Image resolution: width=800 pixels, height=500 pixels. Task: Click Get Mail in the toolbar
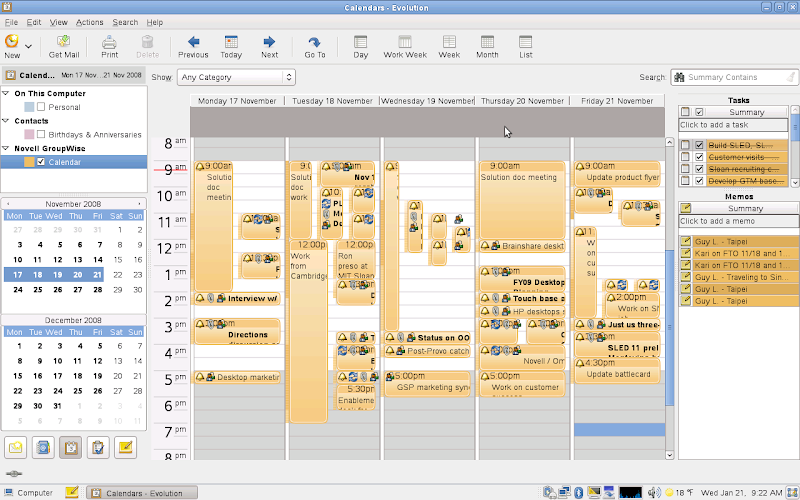[x=64, y=46]
